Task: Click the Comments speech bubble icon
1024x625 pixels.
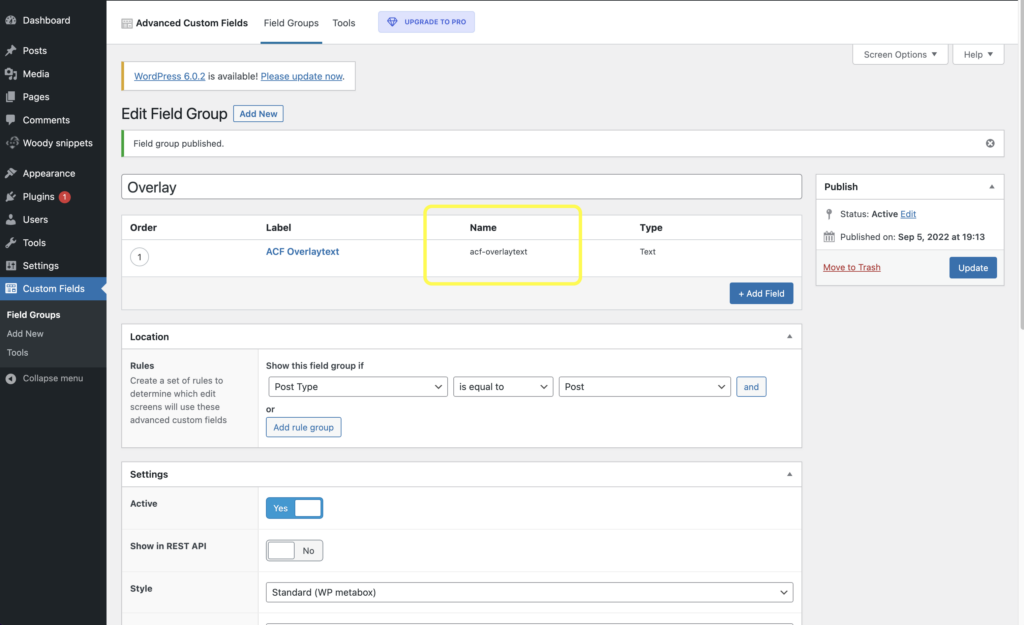Action: [x=10, y=120]
